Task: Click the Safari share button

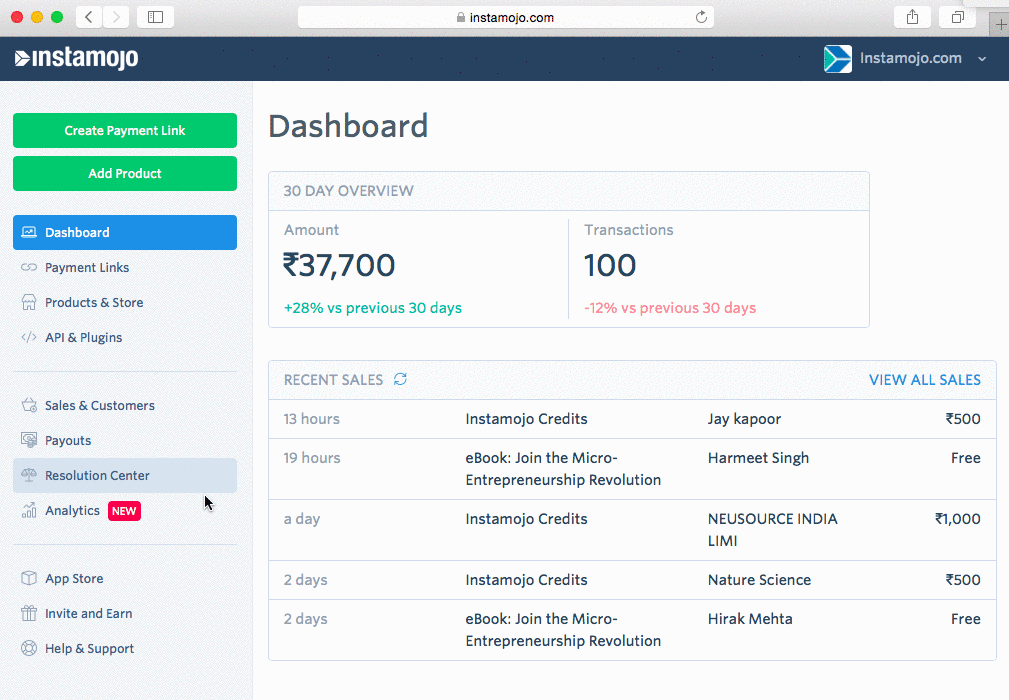Action: [x=912, y=17]
